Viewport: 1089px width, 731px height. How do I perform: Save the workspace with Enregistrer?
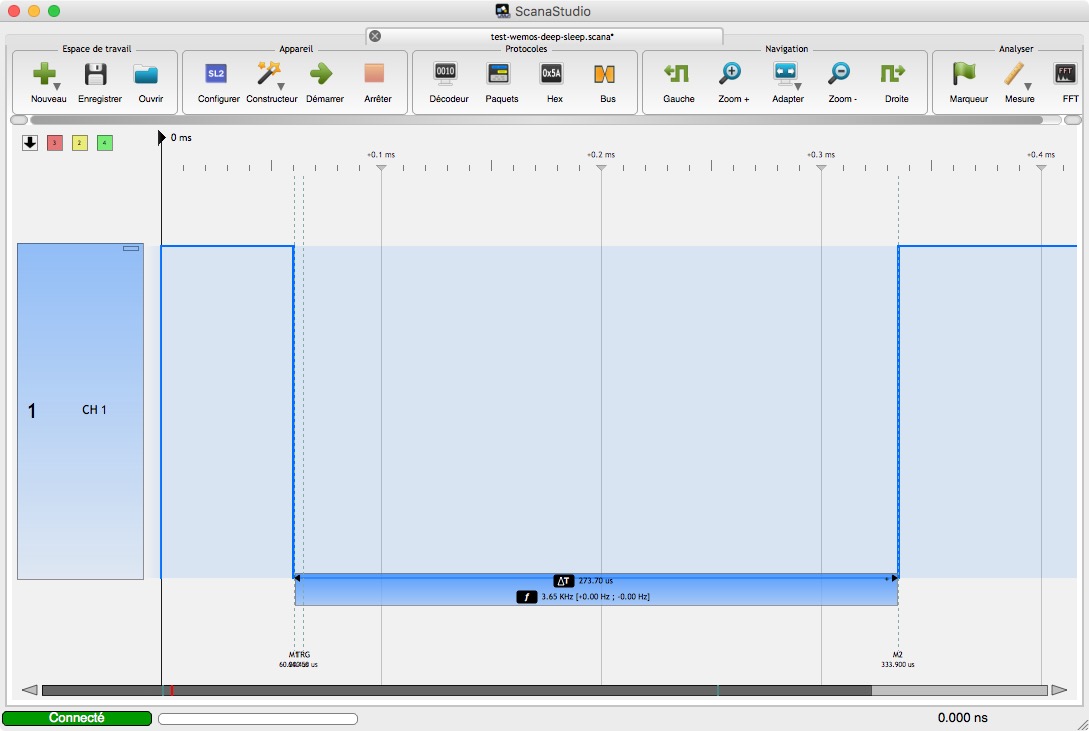coord(96,74)
